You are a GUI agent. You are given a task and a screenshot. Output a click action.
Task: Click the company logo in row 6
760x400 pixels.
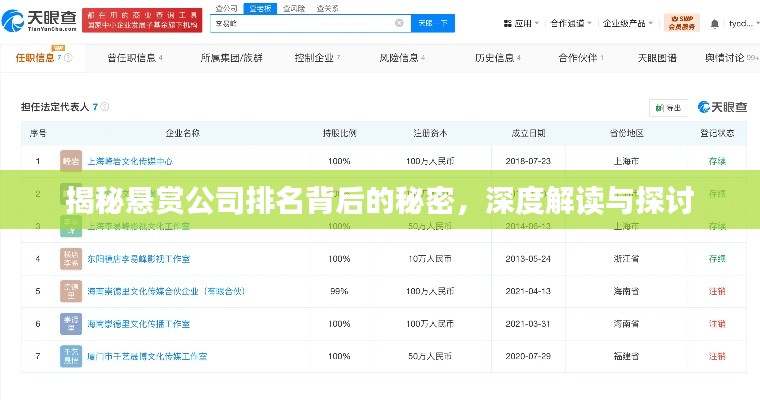pos(71,323)
